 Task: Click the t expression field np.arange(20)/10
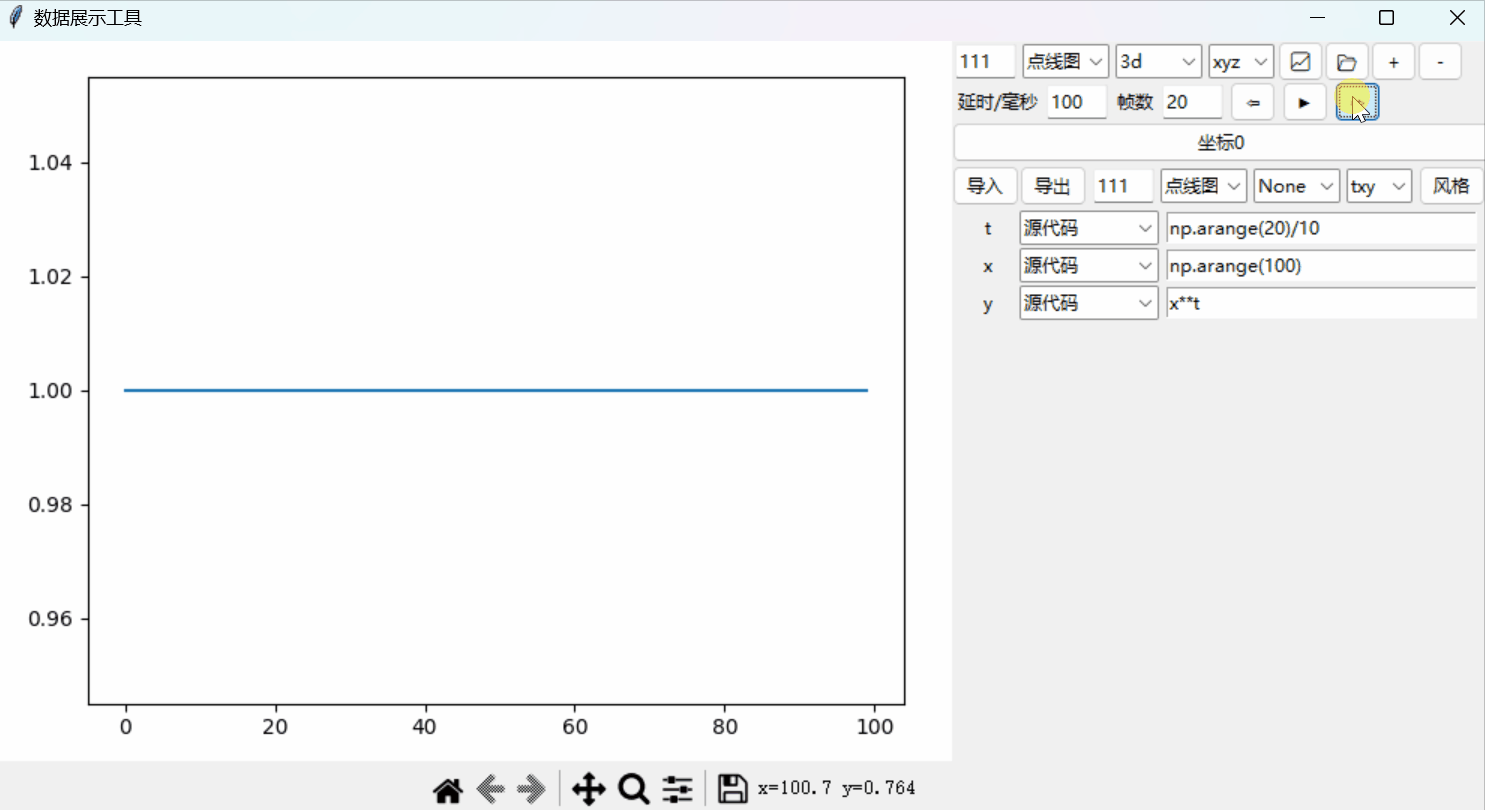point(1321,228)
